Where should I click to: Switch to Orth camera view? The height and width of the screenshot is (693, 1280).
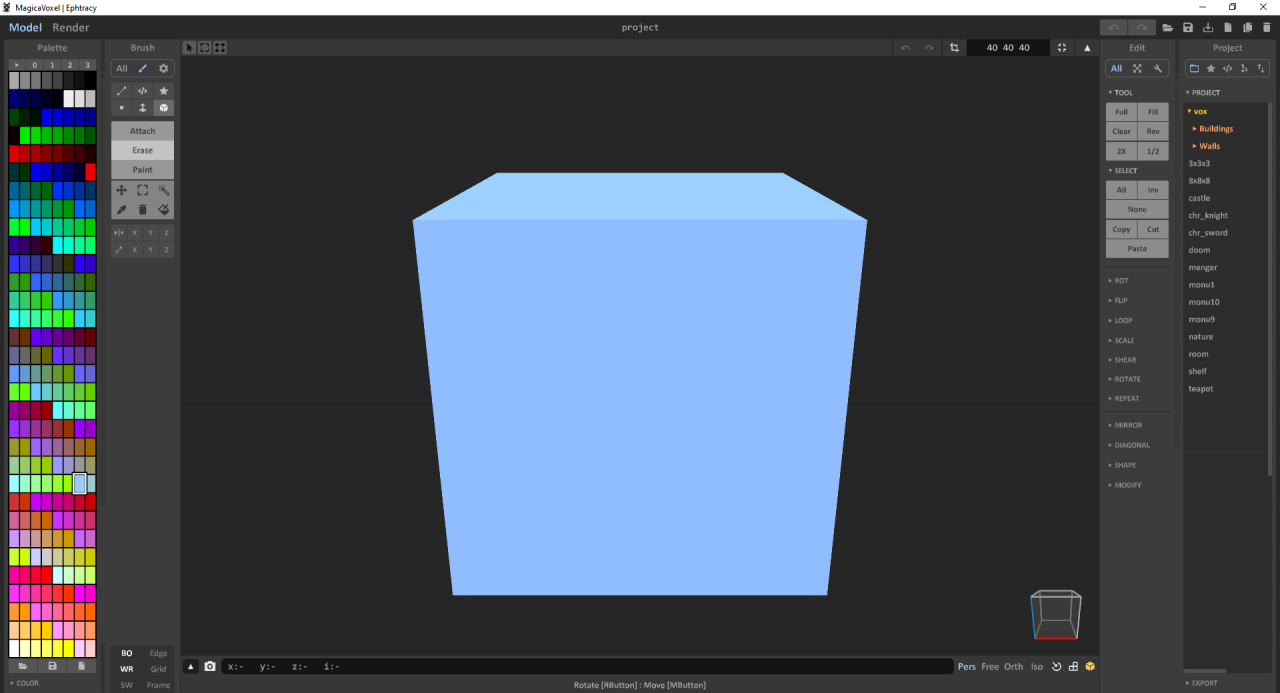pyautogui.click(x=1013, y=666)
